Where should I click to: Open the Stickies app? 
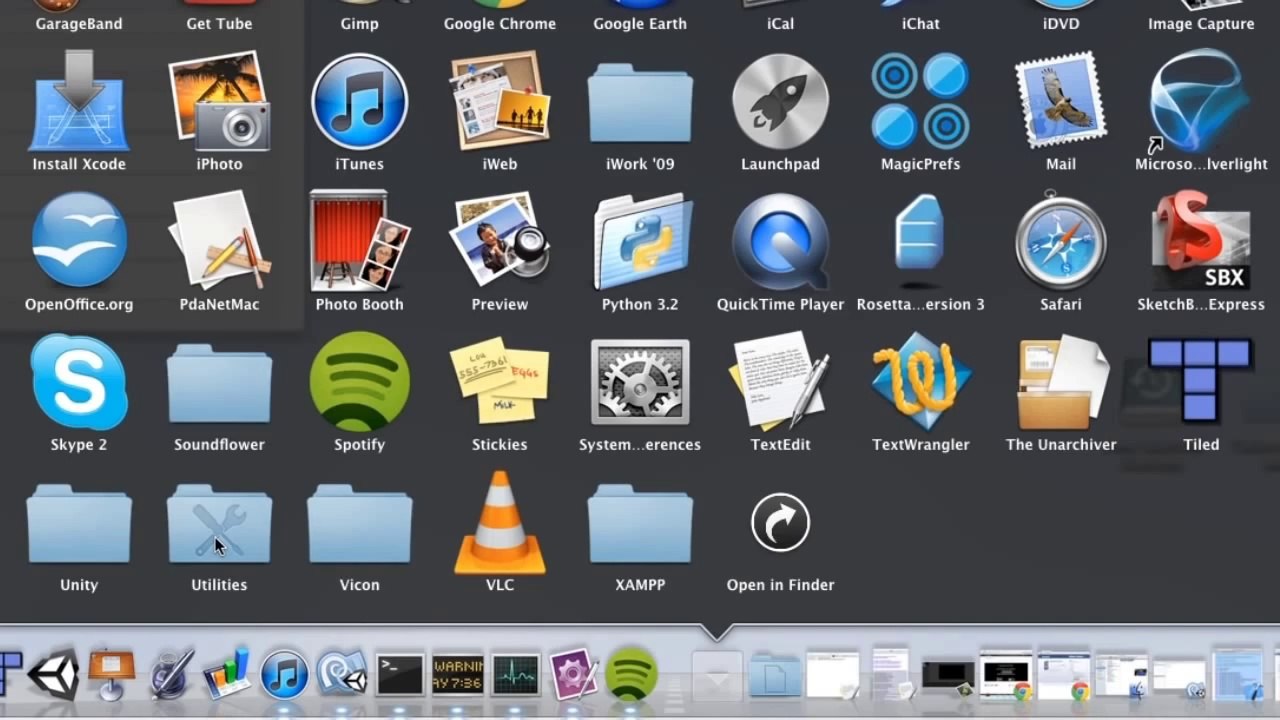[x=499, y=382]
